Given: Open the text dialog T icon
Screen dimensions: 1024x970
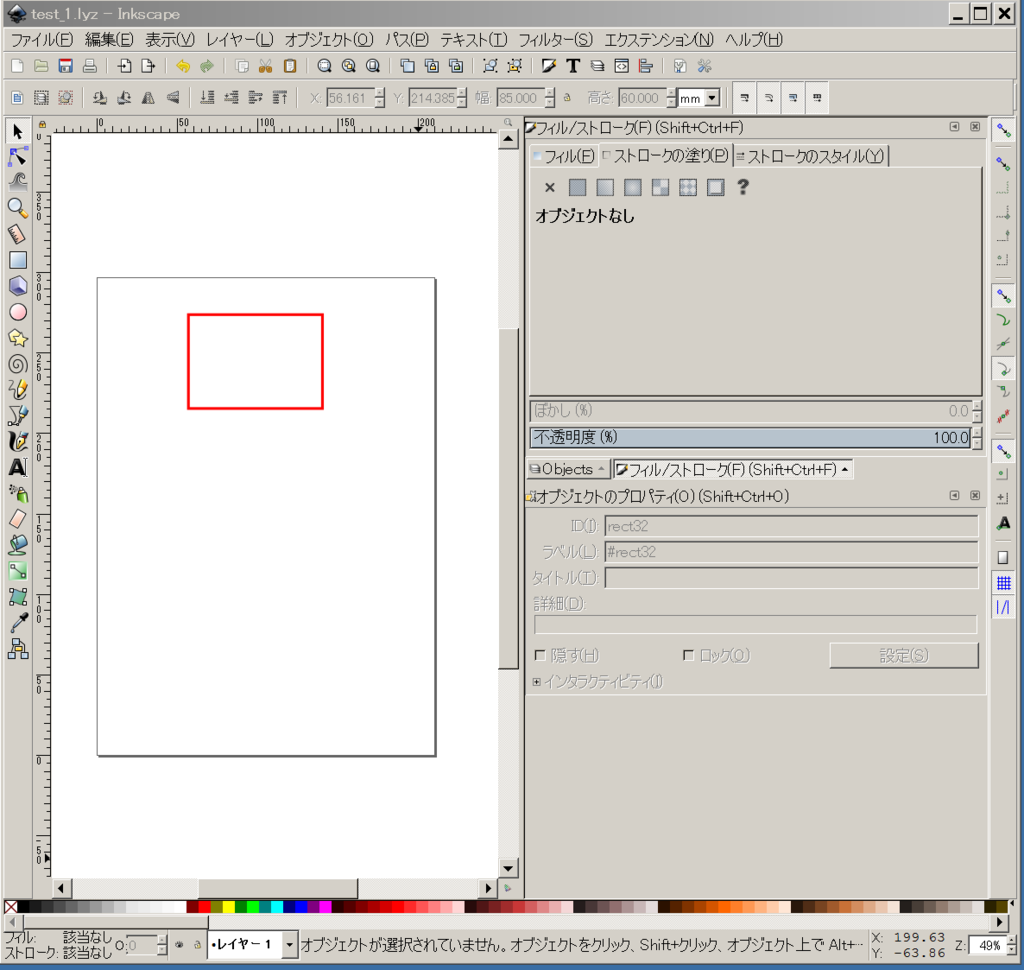Looking at the screenshot, I should point(573,66).
